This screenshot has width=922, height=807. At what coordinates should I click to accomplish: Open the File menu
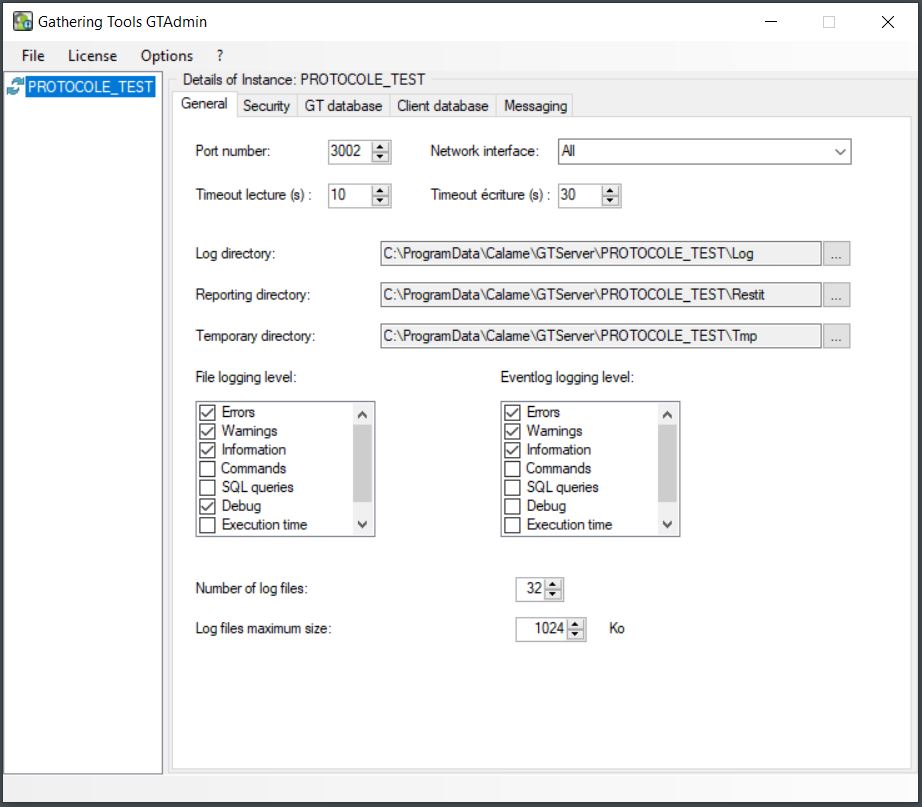click(33, 56)
